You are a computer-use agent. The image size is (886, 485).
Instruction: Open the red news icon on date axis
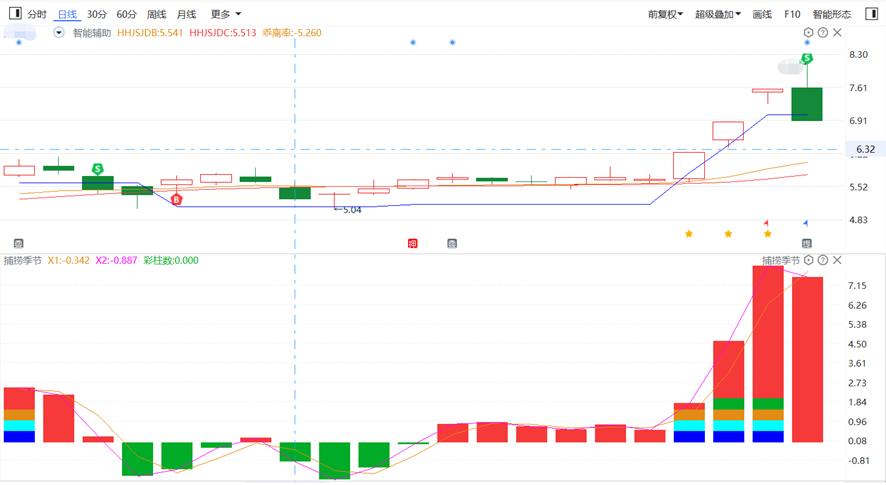tap(412, 244)
